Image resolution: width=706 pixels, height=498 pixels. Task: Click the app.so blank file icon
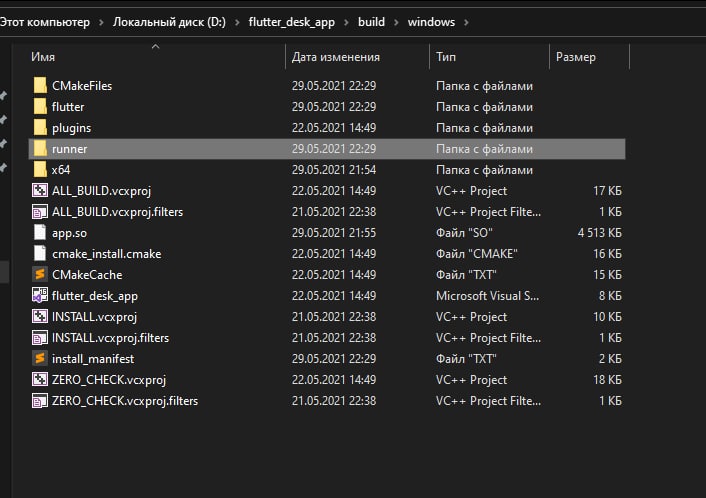click(x=40, y=232)
